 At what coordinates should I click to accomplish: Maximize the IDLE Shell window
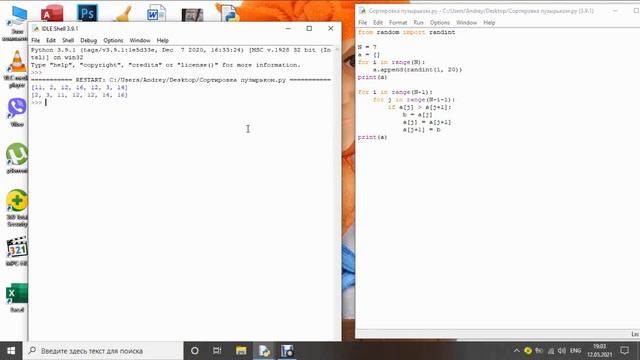pos(309,28)
